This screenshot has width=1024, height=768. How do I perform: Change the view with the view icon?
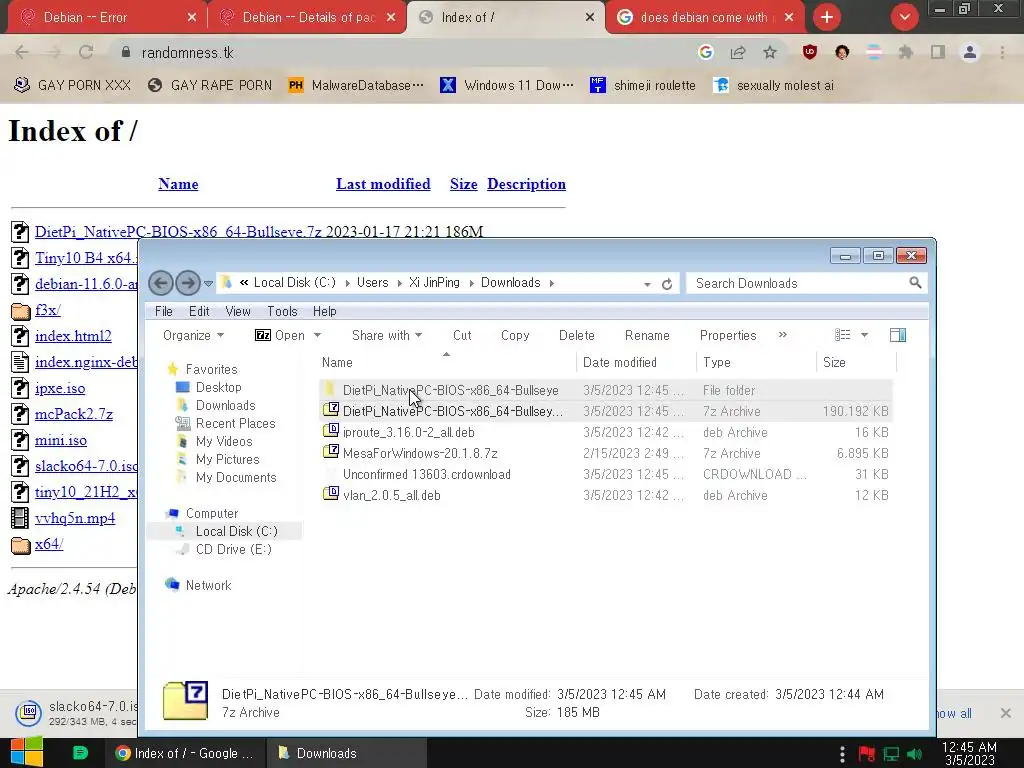click(842, 335)
